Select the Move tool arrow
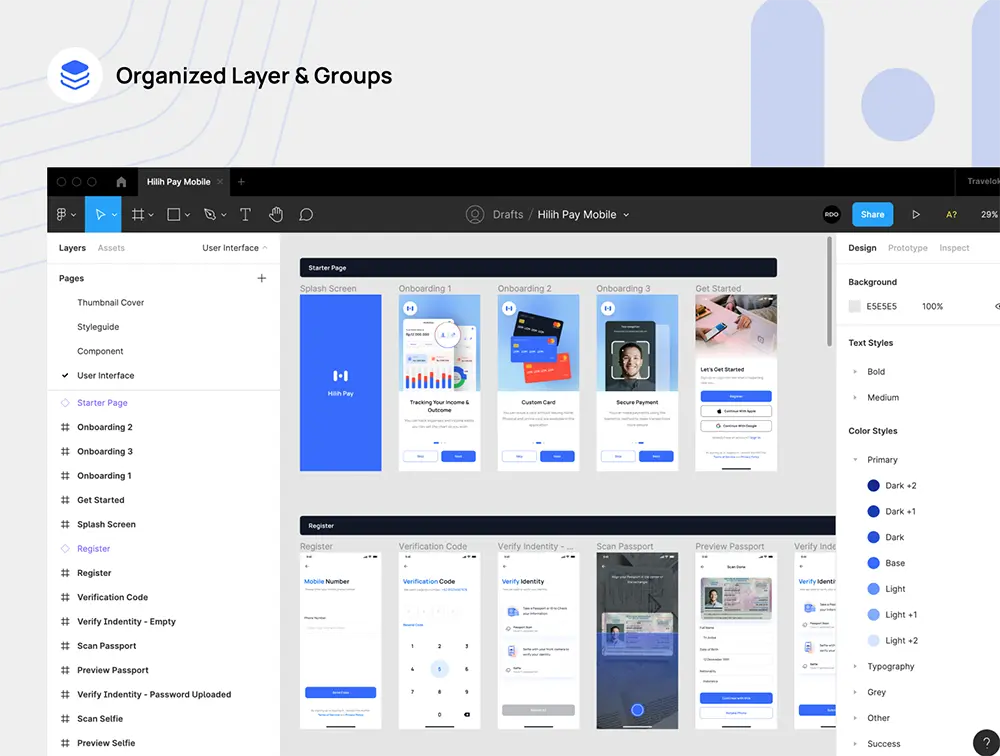The image size is (1000, 756). point(99,215)
